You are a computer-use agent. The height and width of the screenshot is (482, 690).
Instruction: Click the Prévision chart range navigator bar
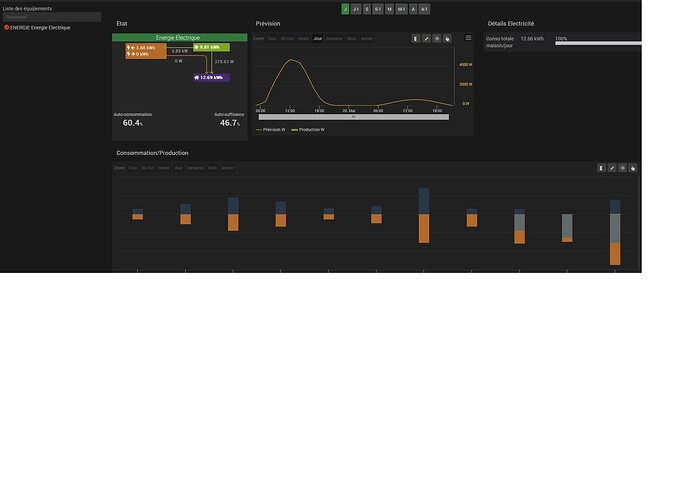point(354,117)
